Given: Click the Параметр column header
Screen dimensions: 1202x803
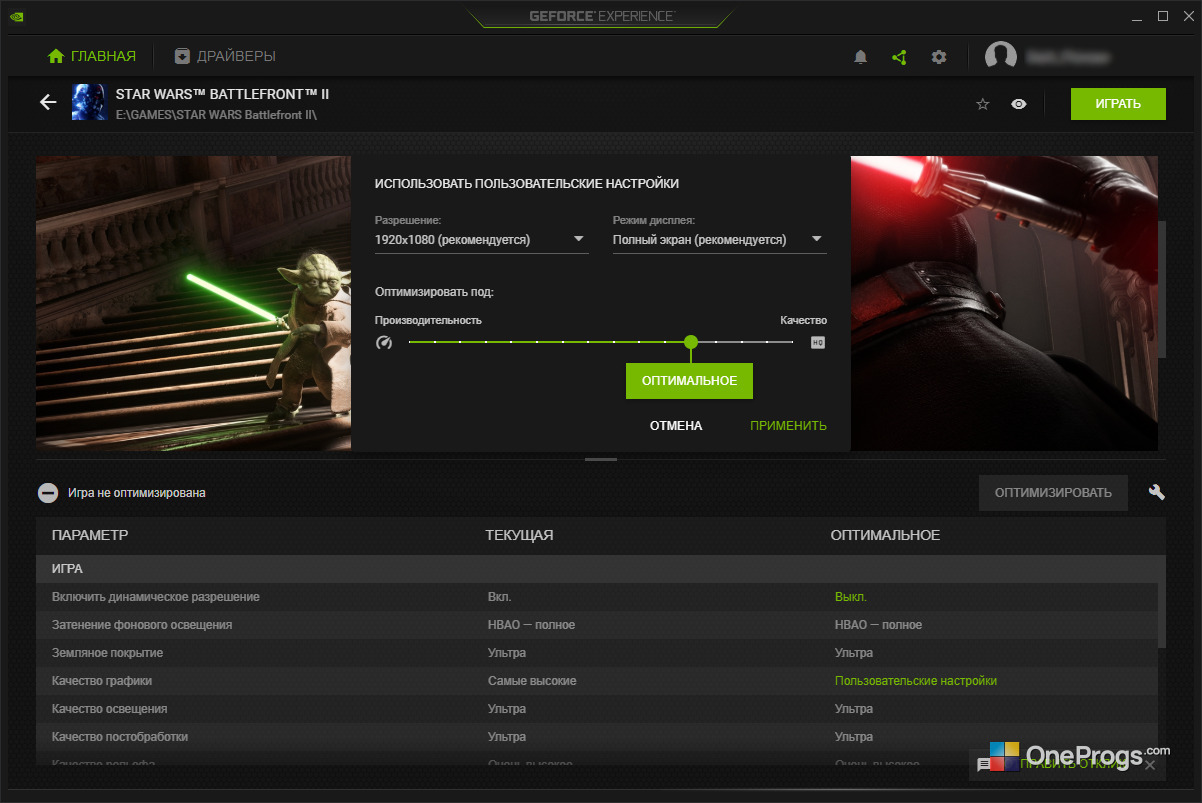Looking at the screenshot, I should click(90, 535).
